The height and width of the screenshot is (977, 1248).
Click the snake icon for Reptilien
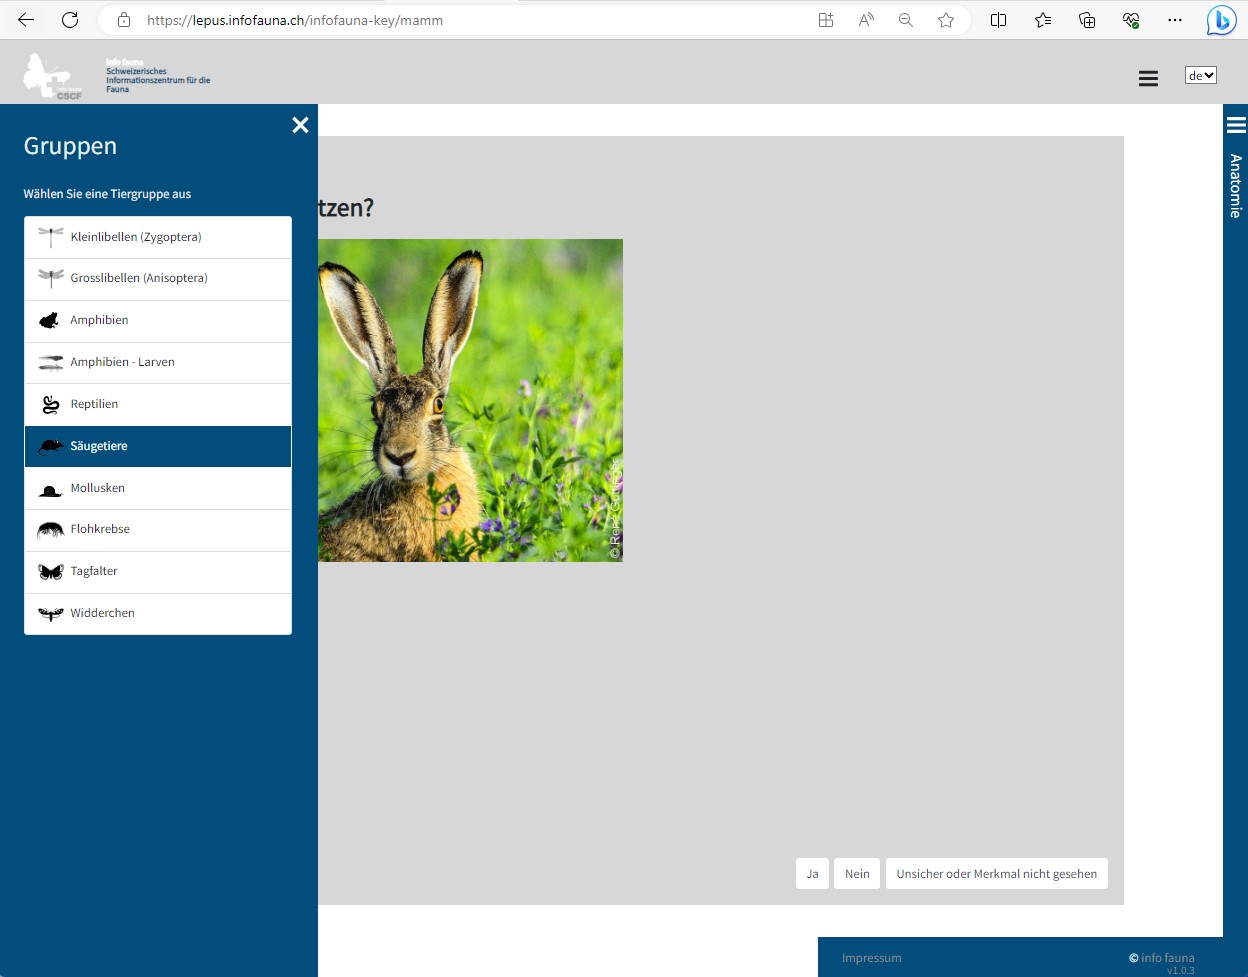coord(50,405)
